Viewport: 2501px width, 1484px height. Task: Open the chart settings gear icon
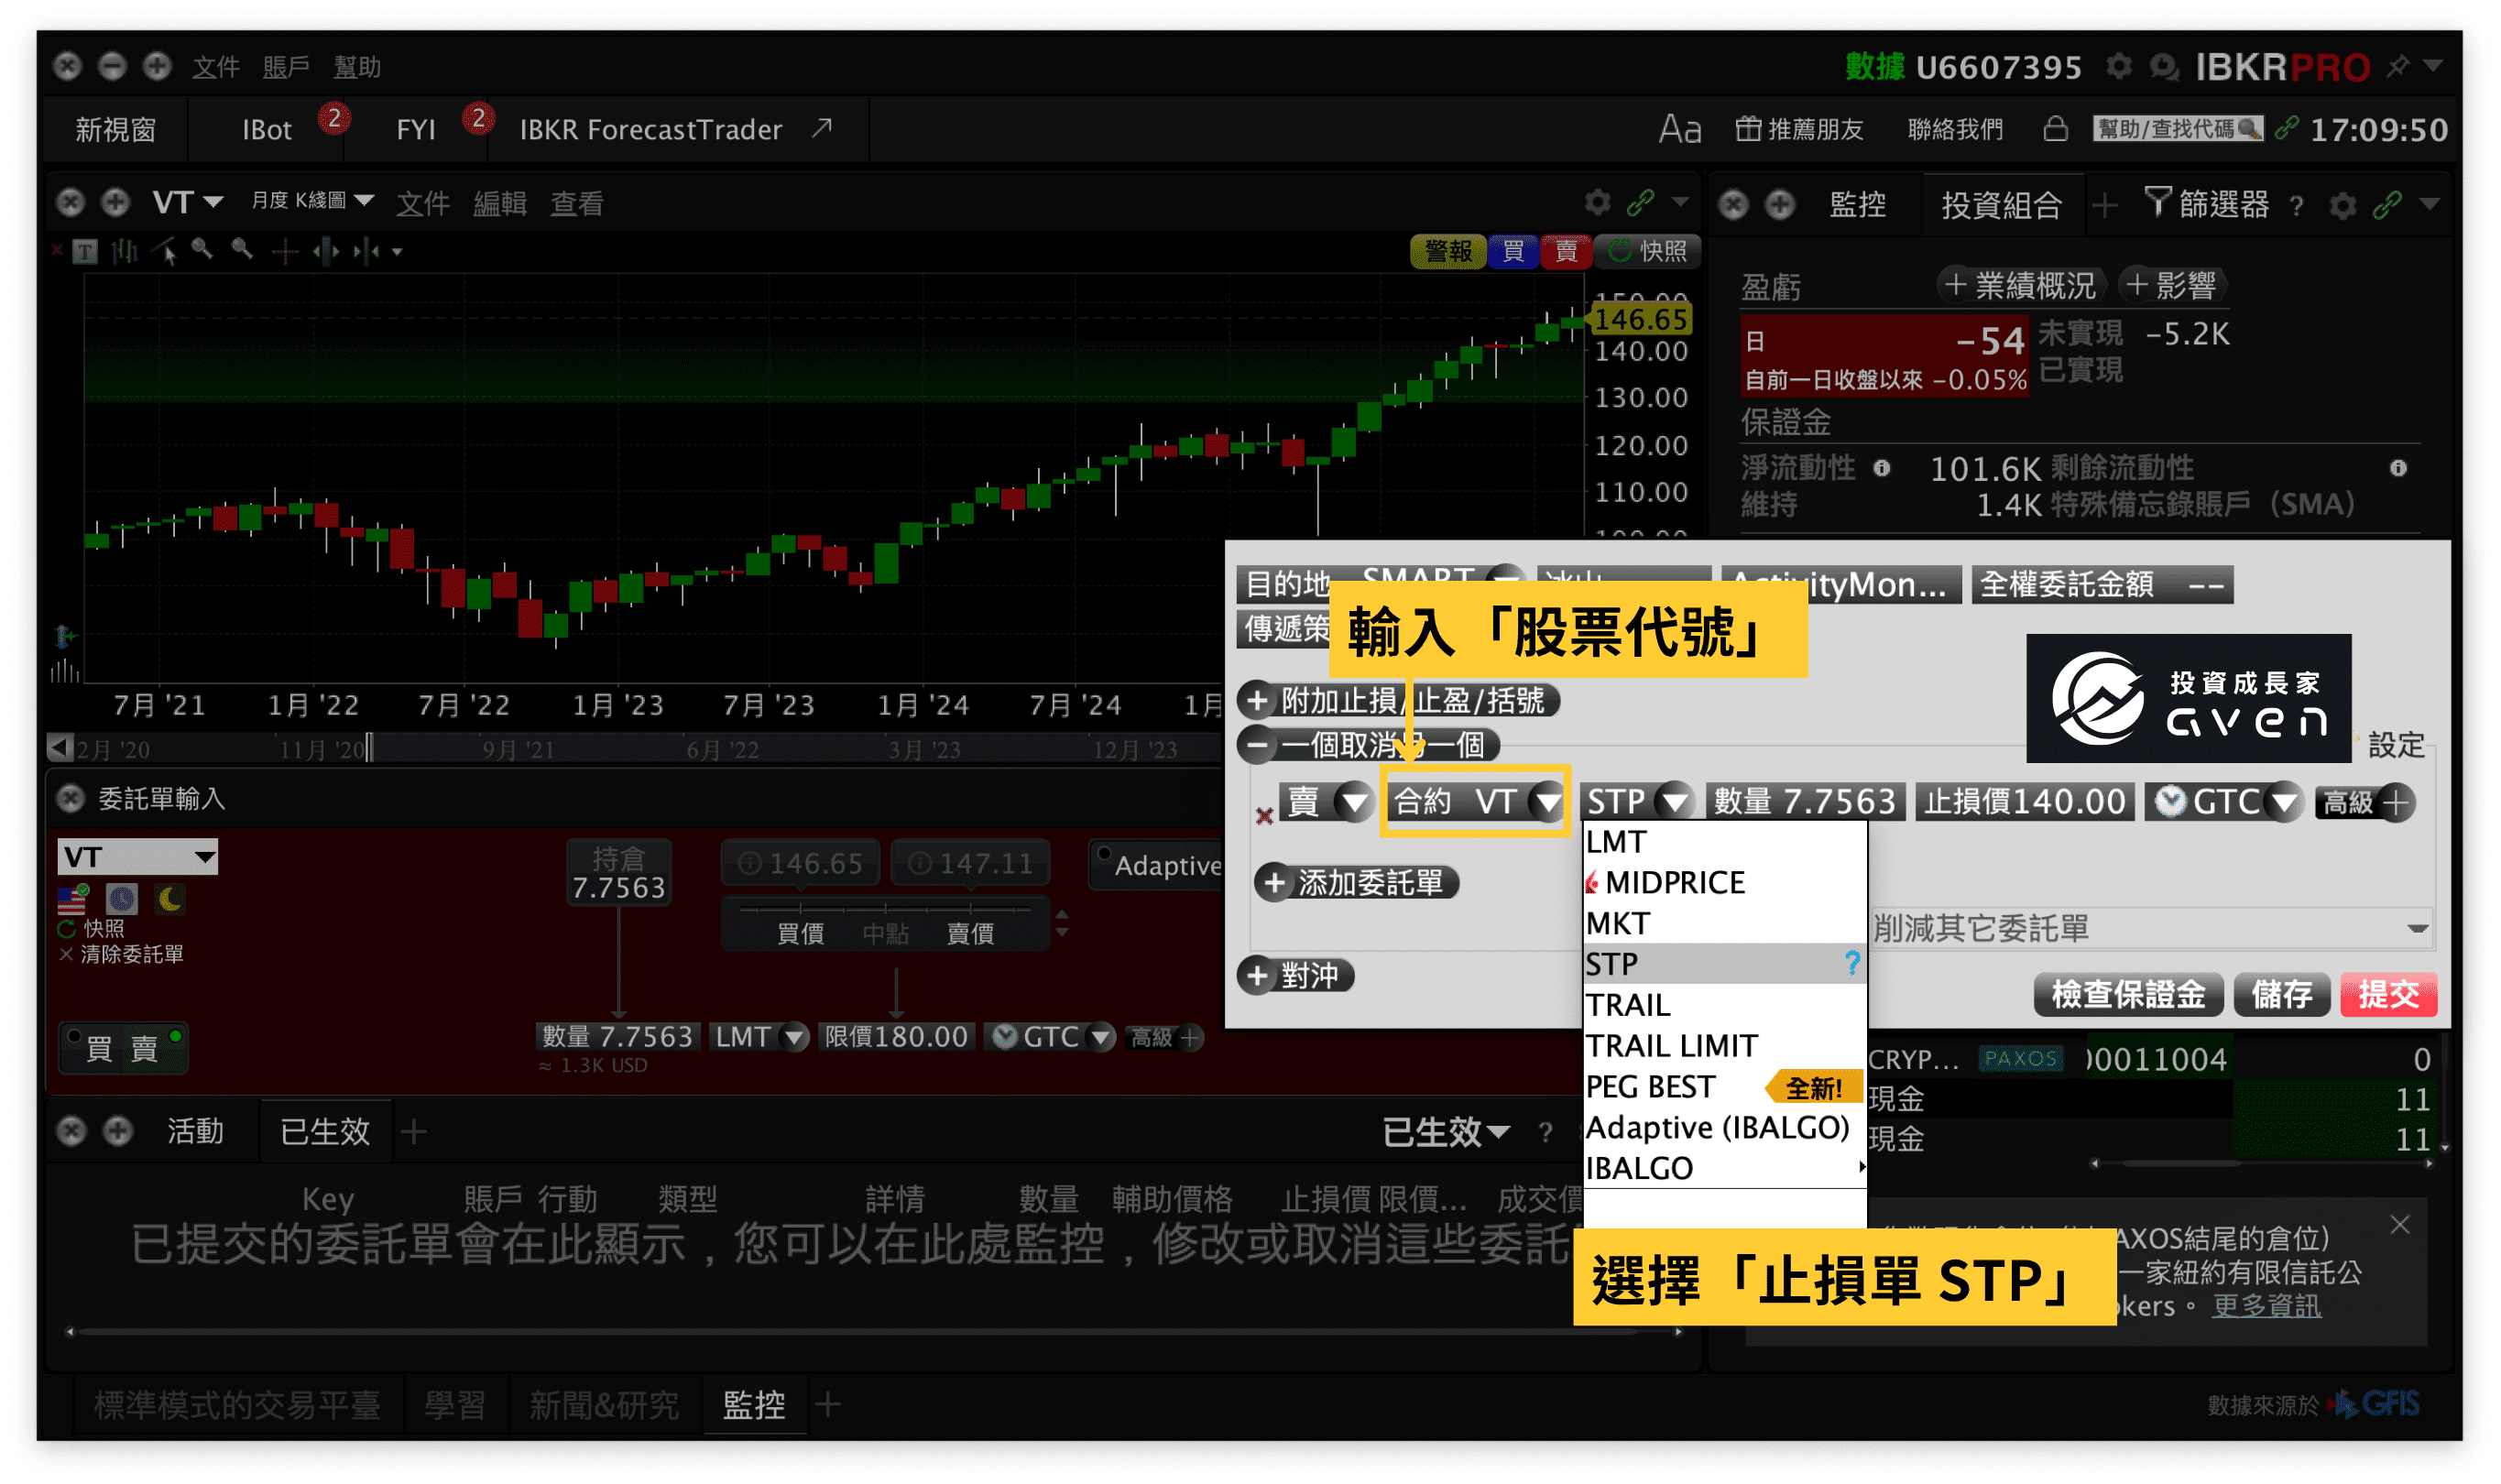pyautogui.click(x=1598, y=202)
